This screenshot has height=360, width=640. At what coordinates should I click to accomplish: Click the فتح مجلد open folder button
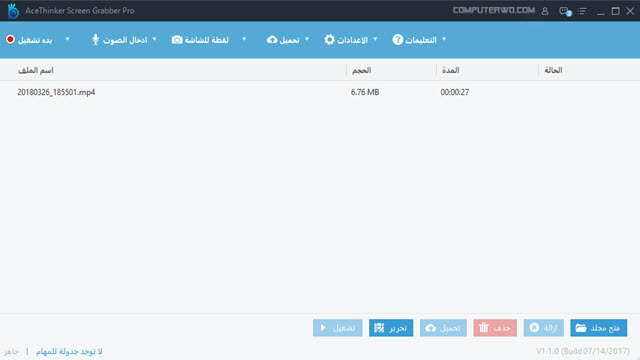coord(599,328)
